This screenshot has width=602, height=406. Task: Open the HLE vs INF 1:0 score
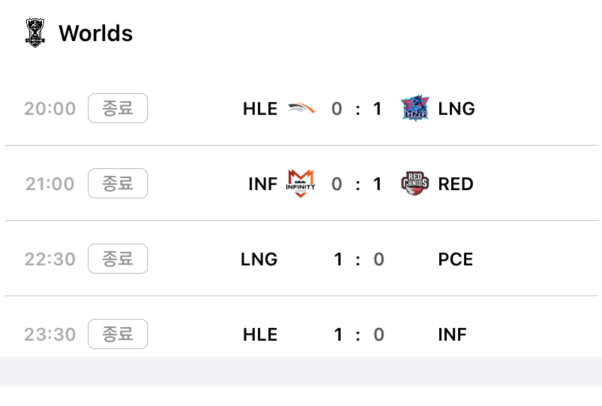[x=359, y=335]
